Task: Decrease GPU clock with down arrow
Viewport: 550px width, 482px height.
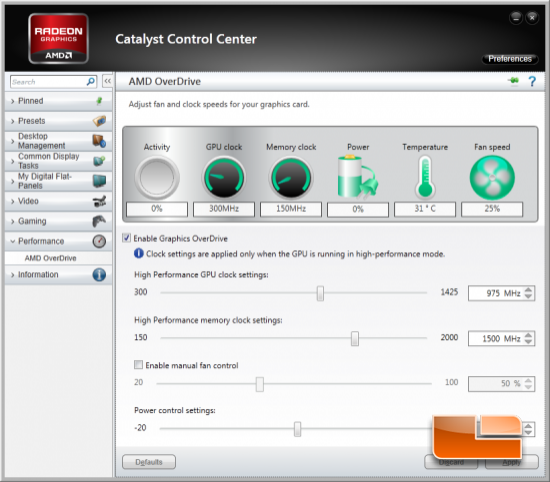Action: [528, 296]
